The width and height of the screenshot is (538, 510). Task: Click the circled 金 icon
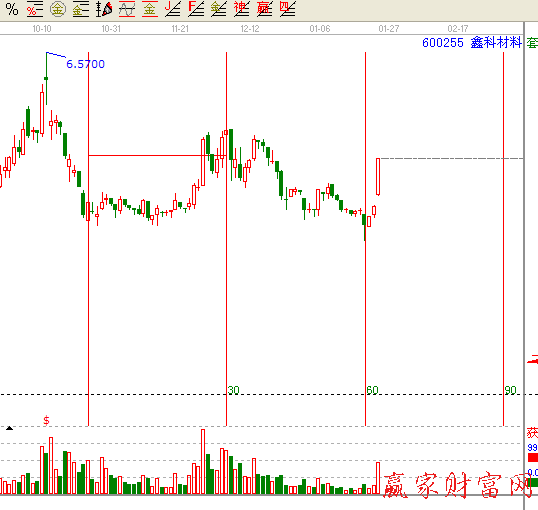coord(58,9)
